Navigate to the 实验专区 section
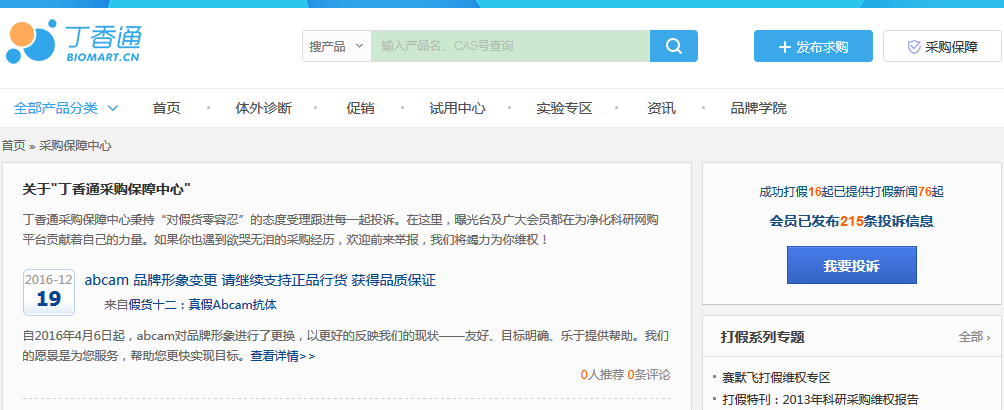This screenshot has width=1004, height=410. coord(564,108)
